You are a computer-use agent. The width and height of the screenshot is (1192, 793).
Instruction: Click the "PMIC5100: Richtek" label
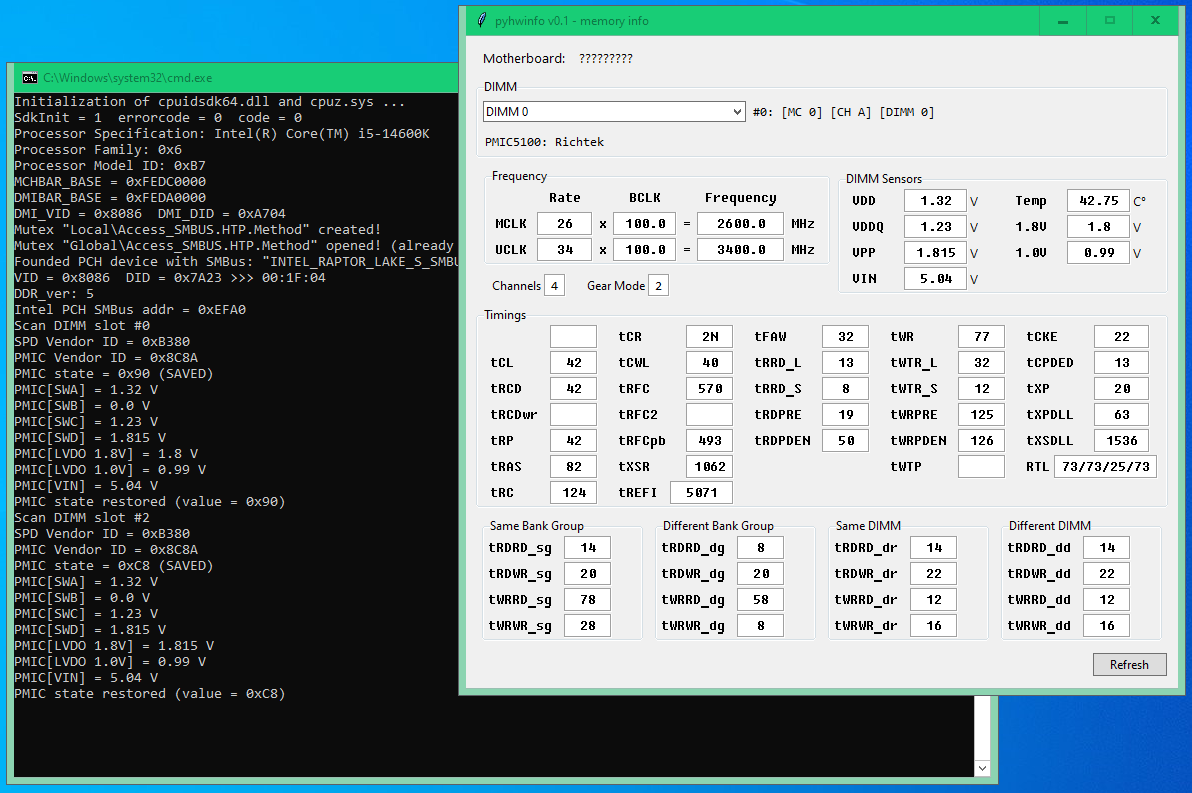tap(544, 142)
